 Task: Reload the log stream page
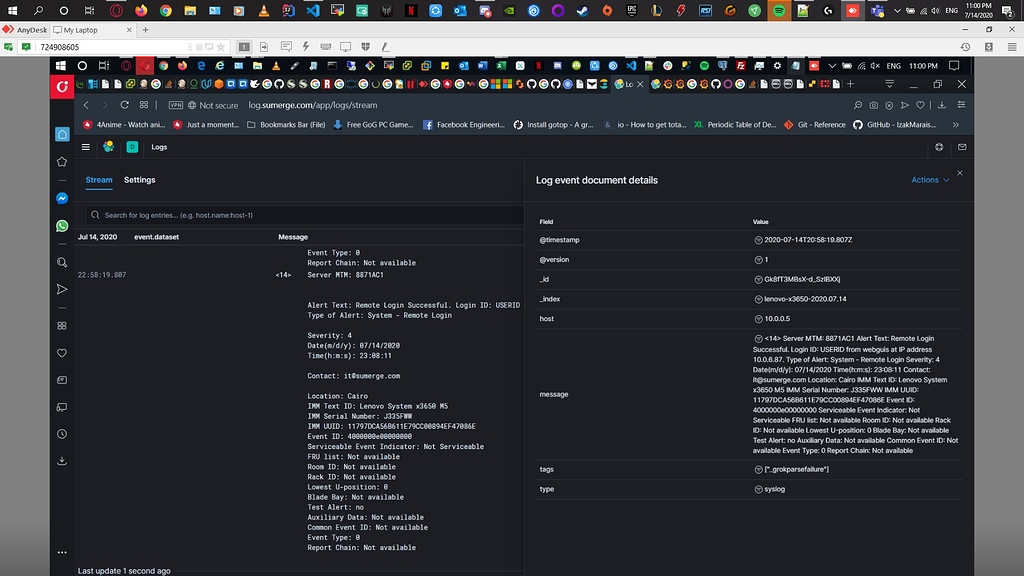123,104
